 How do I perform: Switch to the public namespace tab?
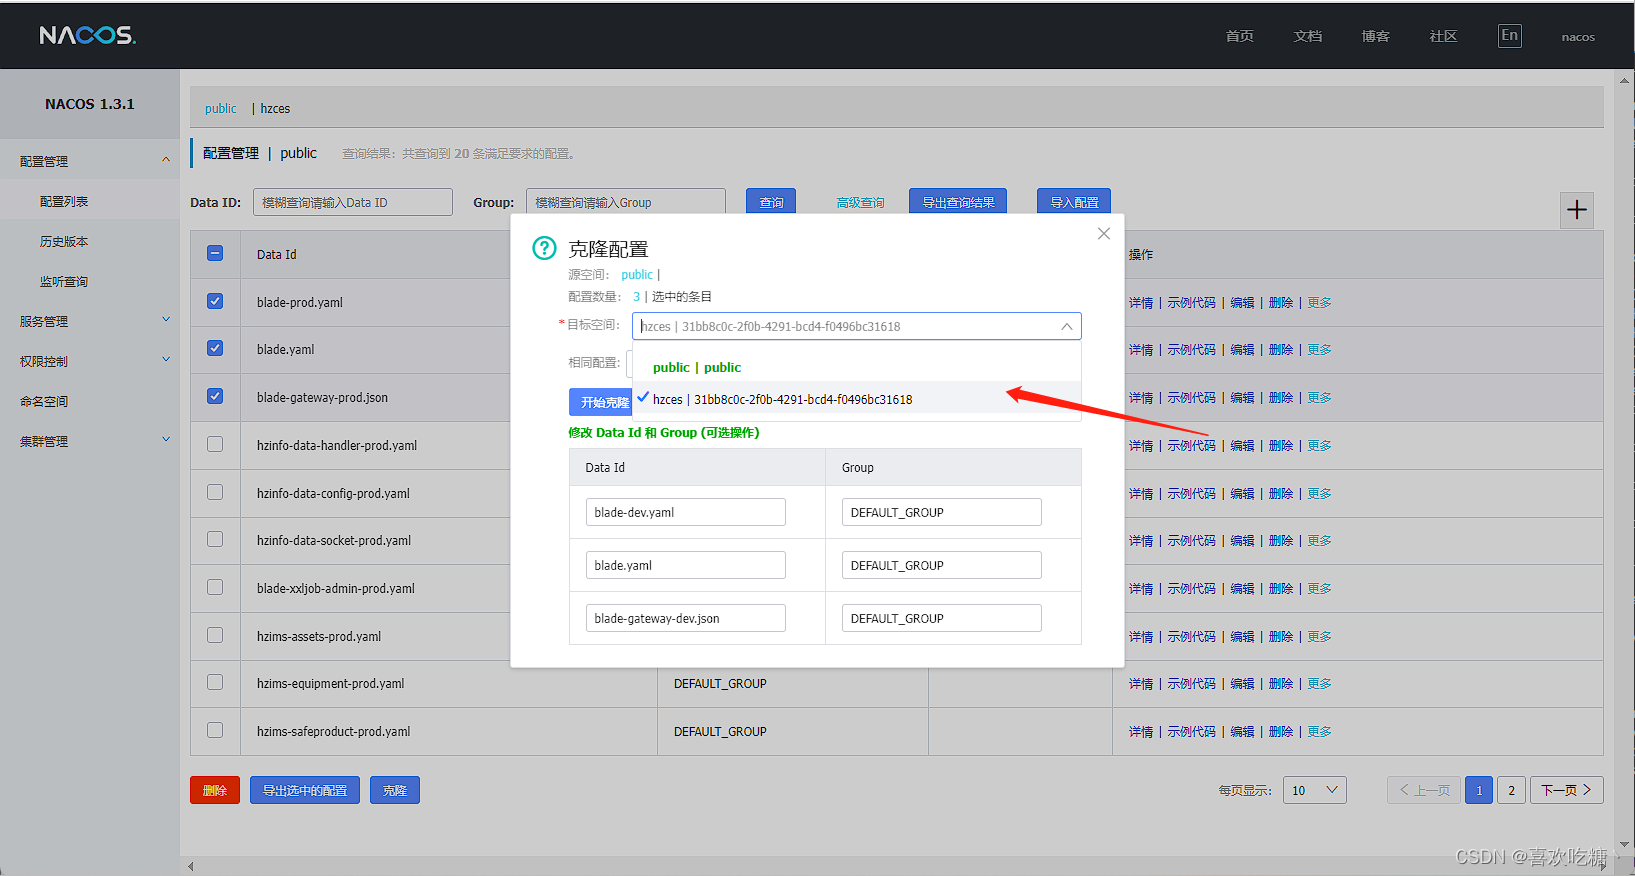click(220, 108)
